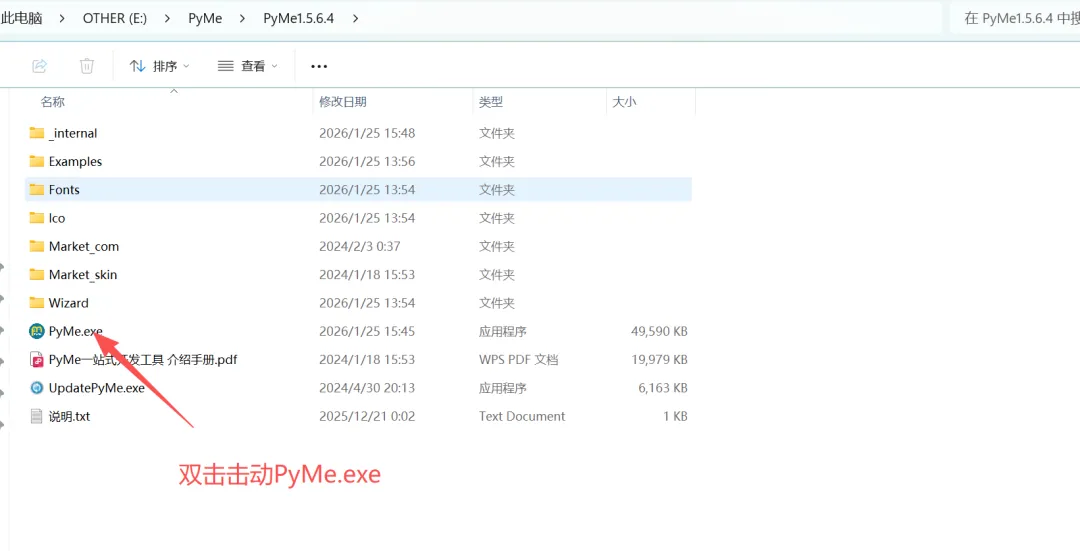Select the Market_skin folder name
The height and width of the screenshot is (551, 1080).
[x=83, y=274]
